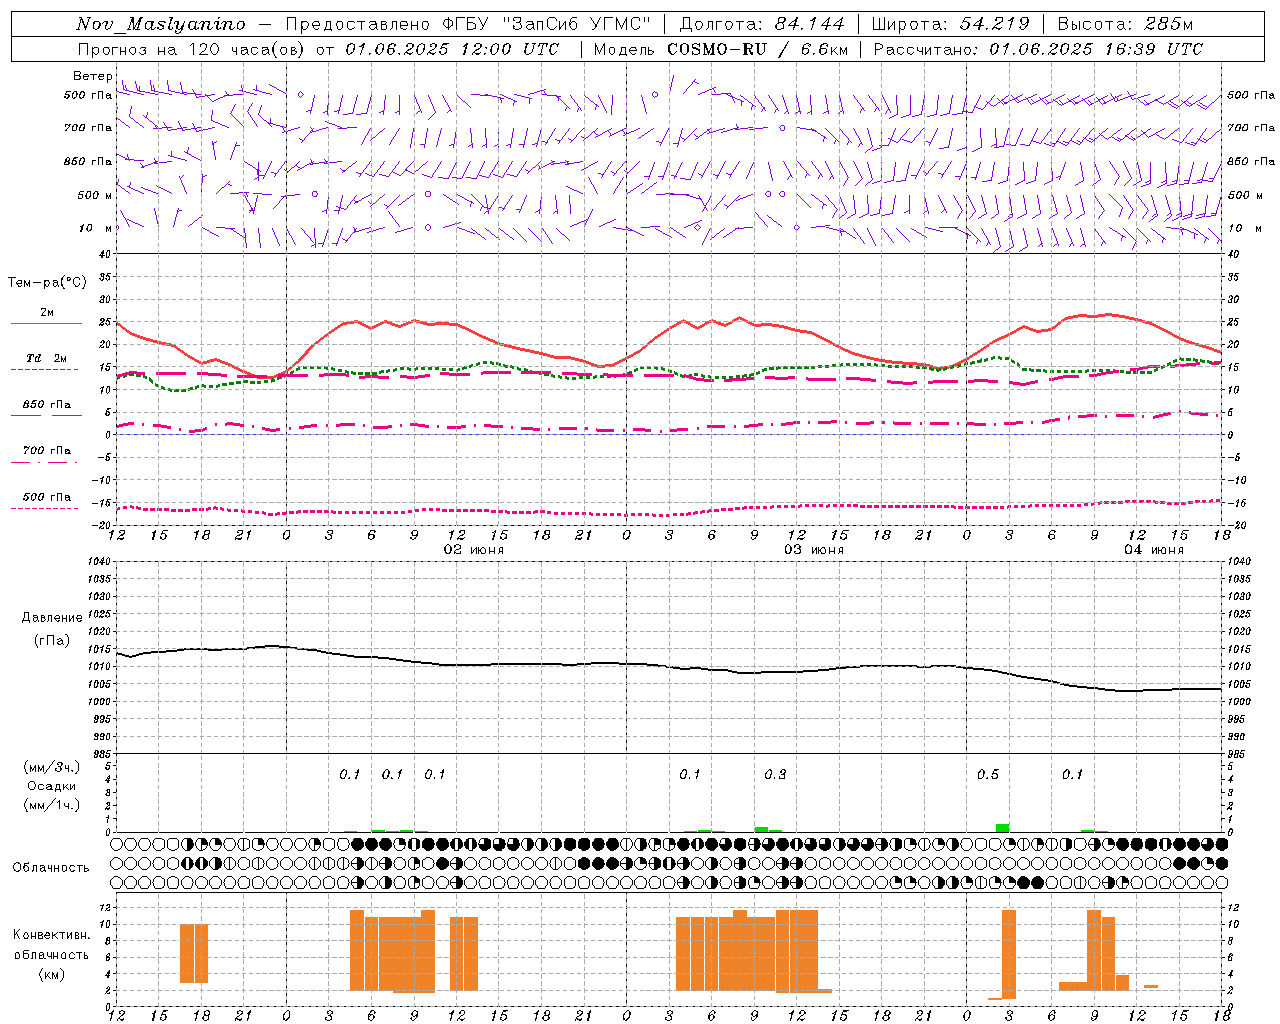Click the 'Td 2м' dew point legend entry
Image resolution: width=1280 pixels, height=1024 pixels.
(46, 358)
